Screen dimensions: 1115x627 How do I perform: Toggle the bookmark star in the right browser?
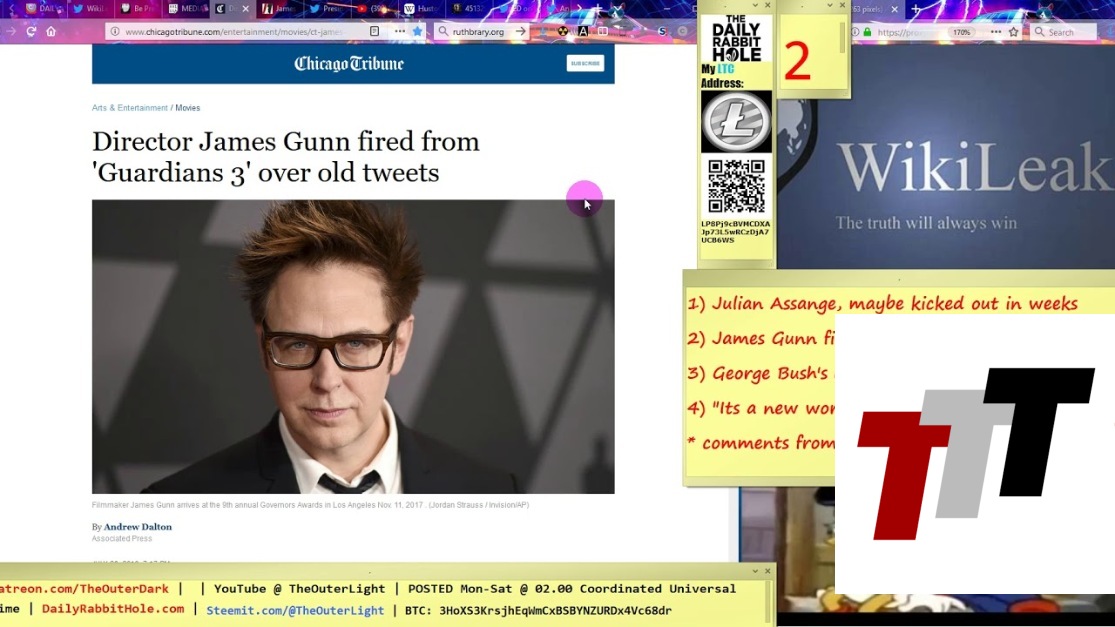pos(1014,32)
